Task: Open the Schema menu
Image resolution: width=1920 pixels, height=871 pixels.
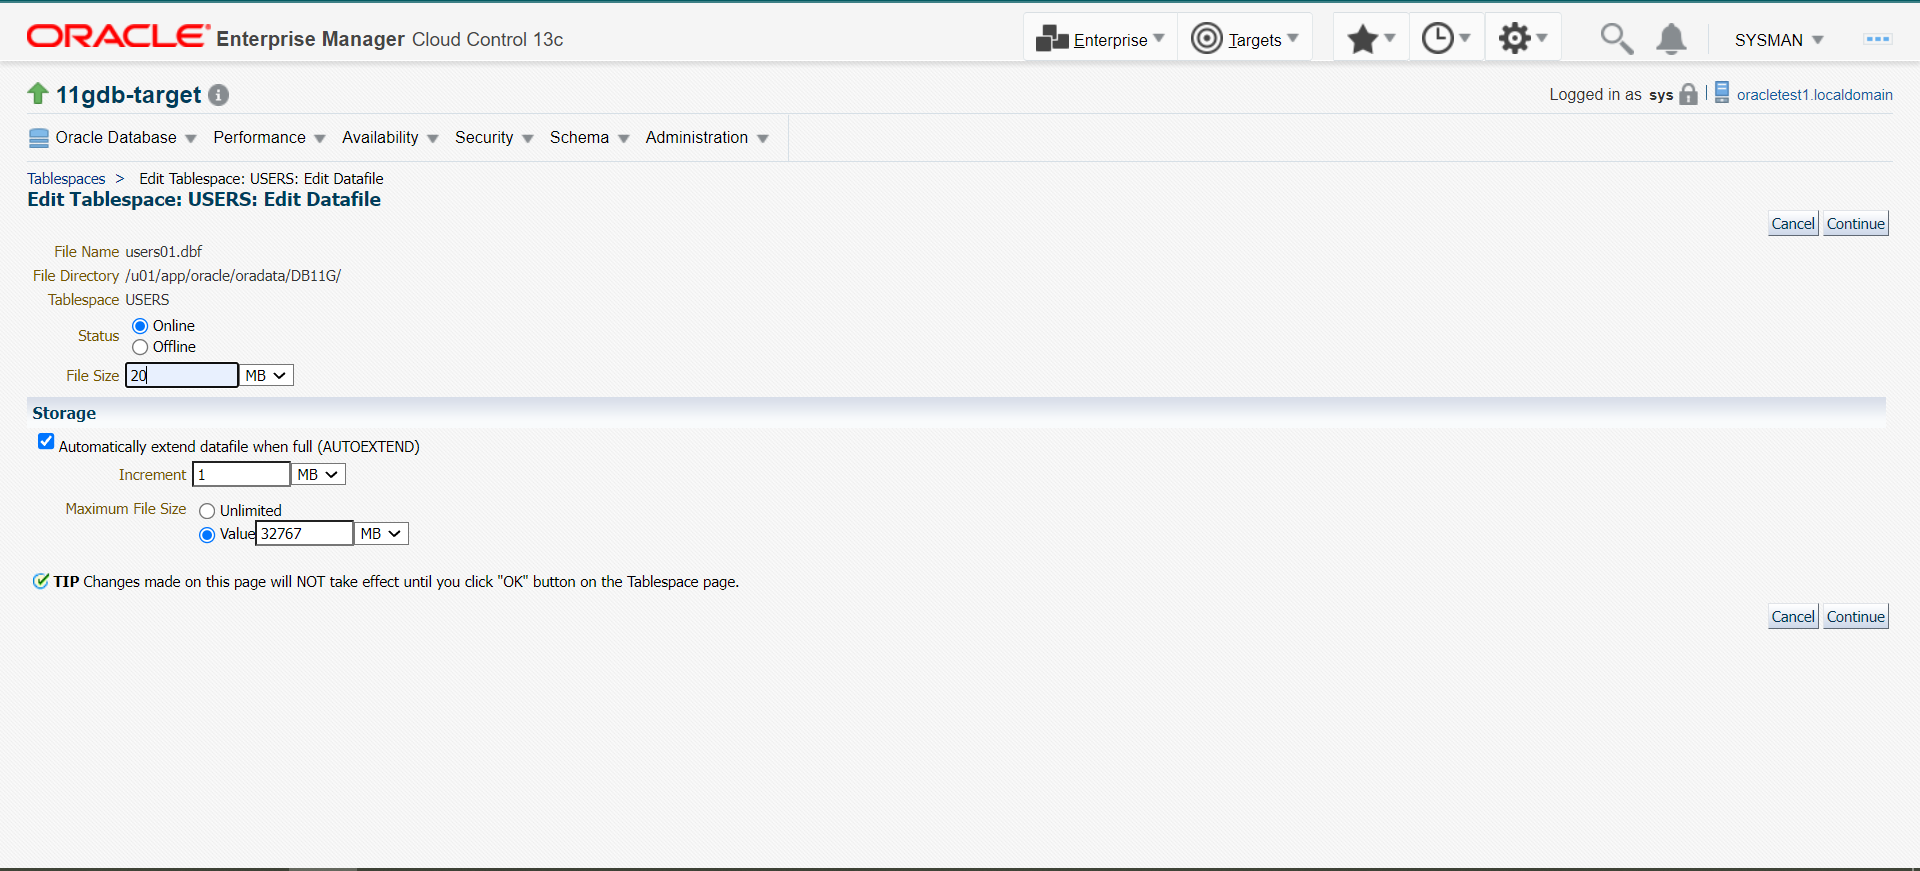Action: click(589, 137)
